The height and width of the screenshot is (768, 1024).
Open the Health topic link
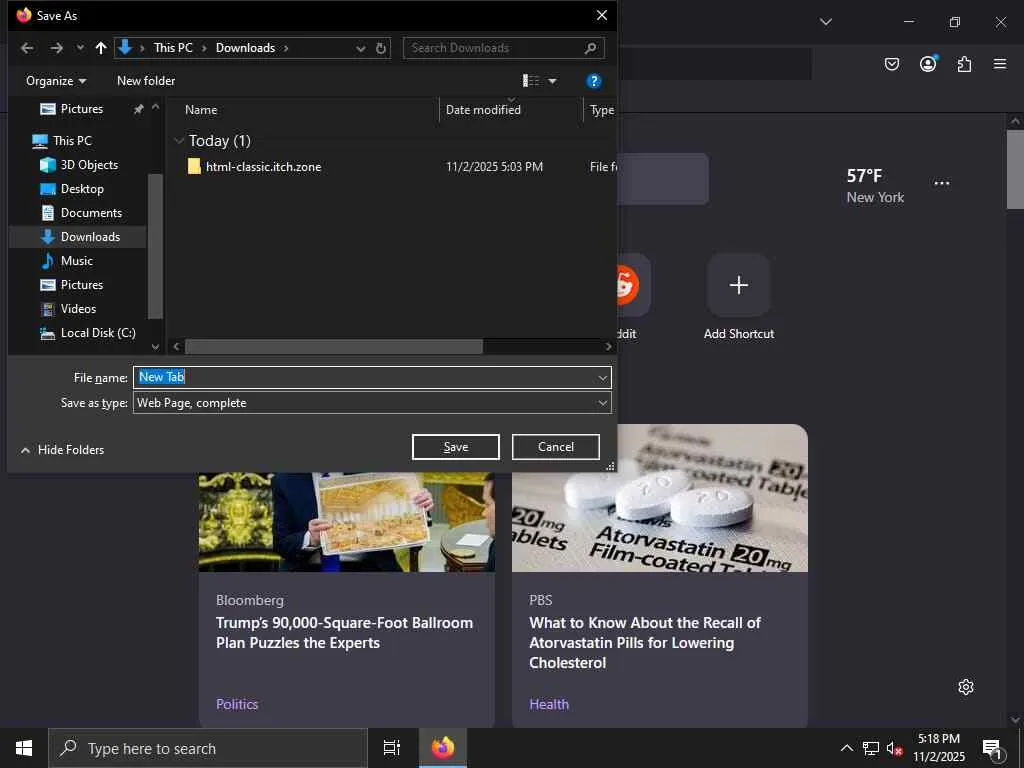549,704
